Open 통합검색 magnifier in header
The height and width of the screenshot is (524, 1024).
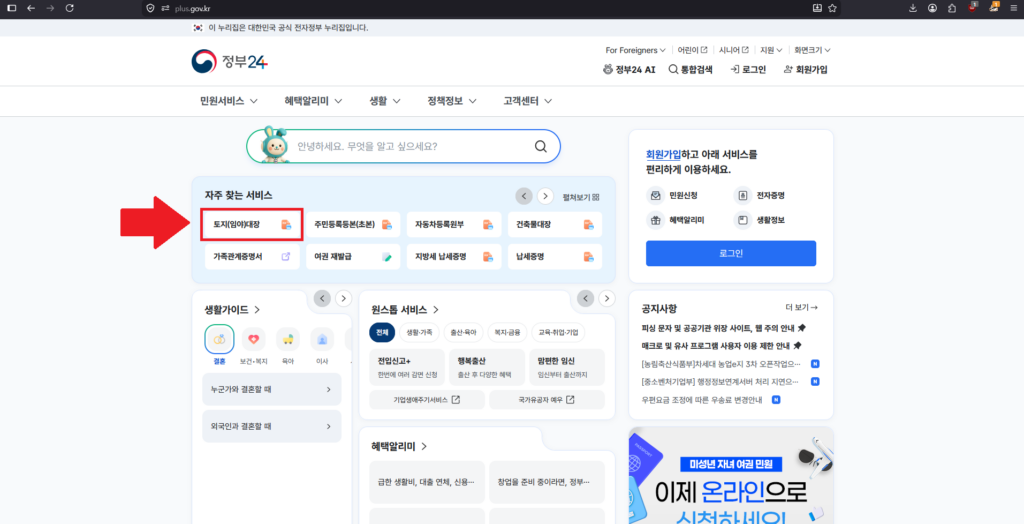coord(673,69)
